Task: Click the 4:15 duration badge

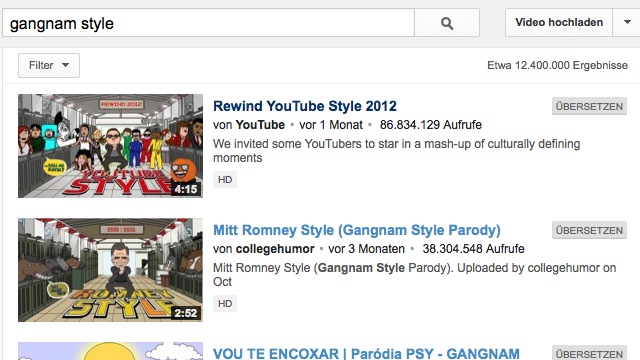Action: (x=186, y=189)
